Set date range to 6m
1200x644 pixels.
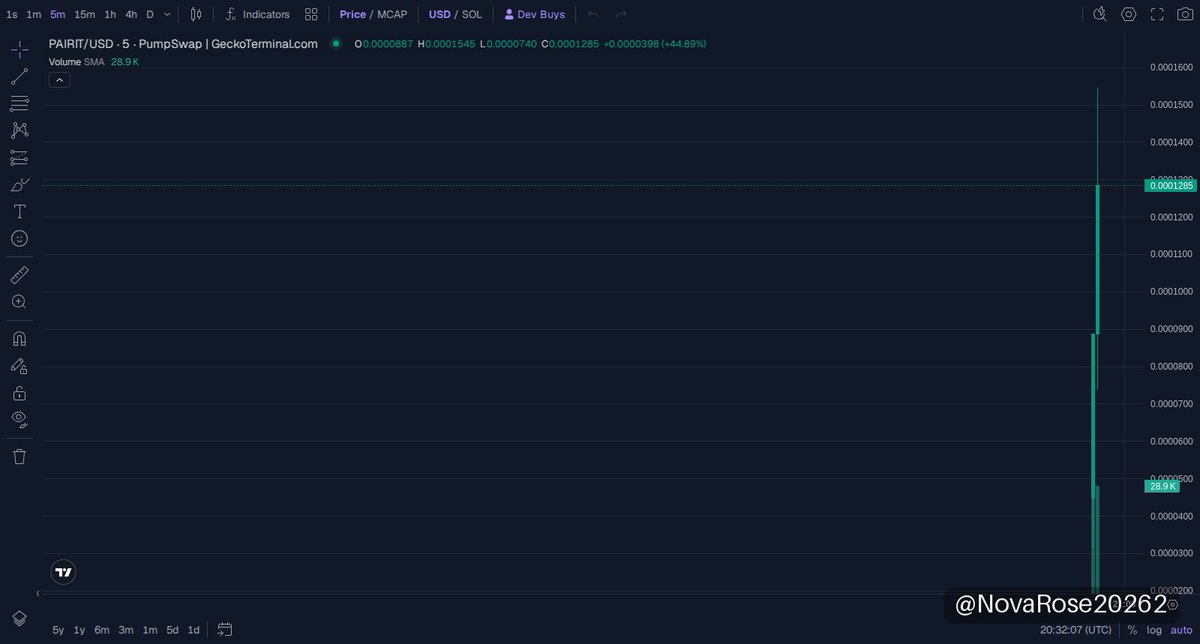(102, 630)
